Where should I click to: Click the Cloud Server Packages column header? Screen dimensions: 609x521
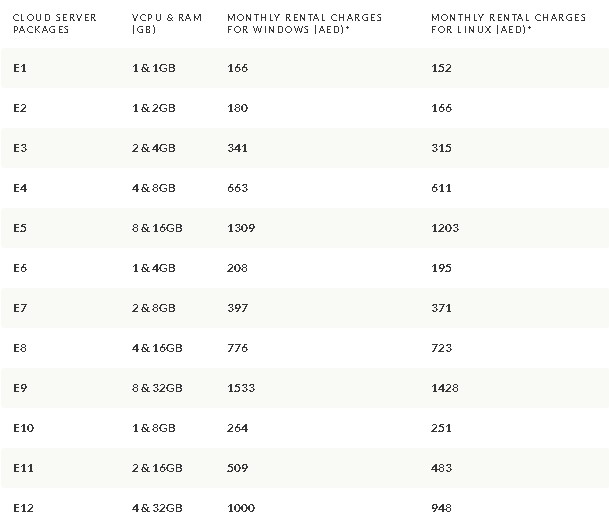coord(55,23)
